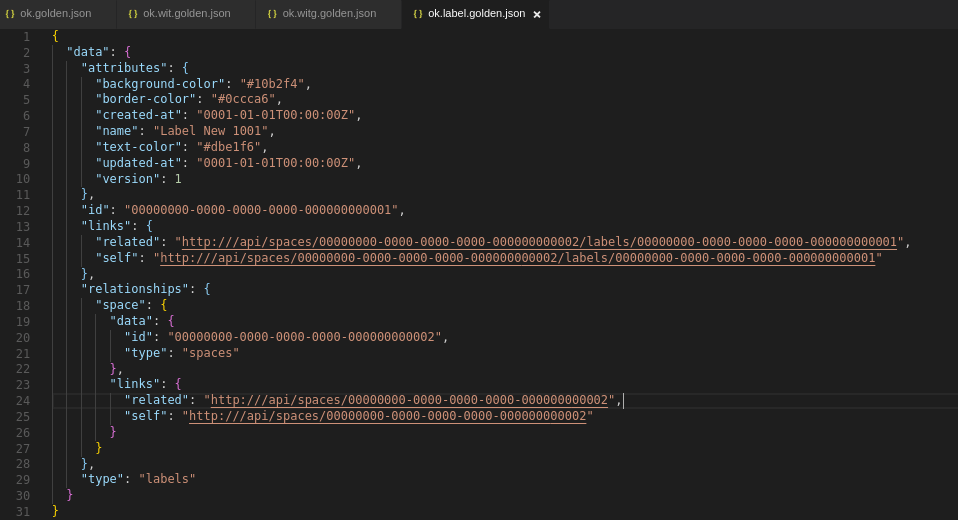Click the "data" key on line 2
Viewport: 958px width, 520px height.
coord(88,52)
